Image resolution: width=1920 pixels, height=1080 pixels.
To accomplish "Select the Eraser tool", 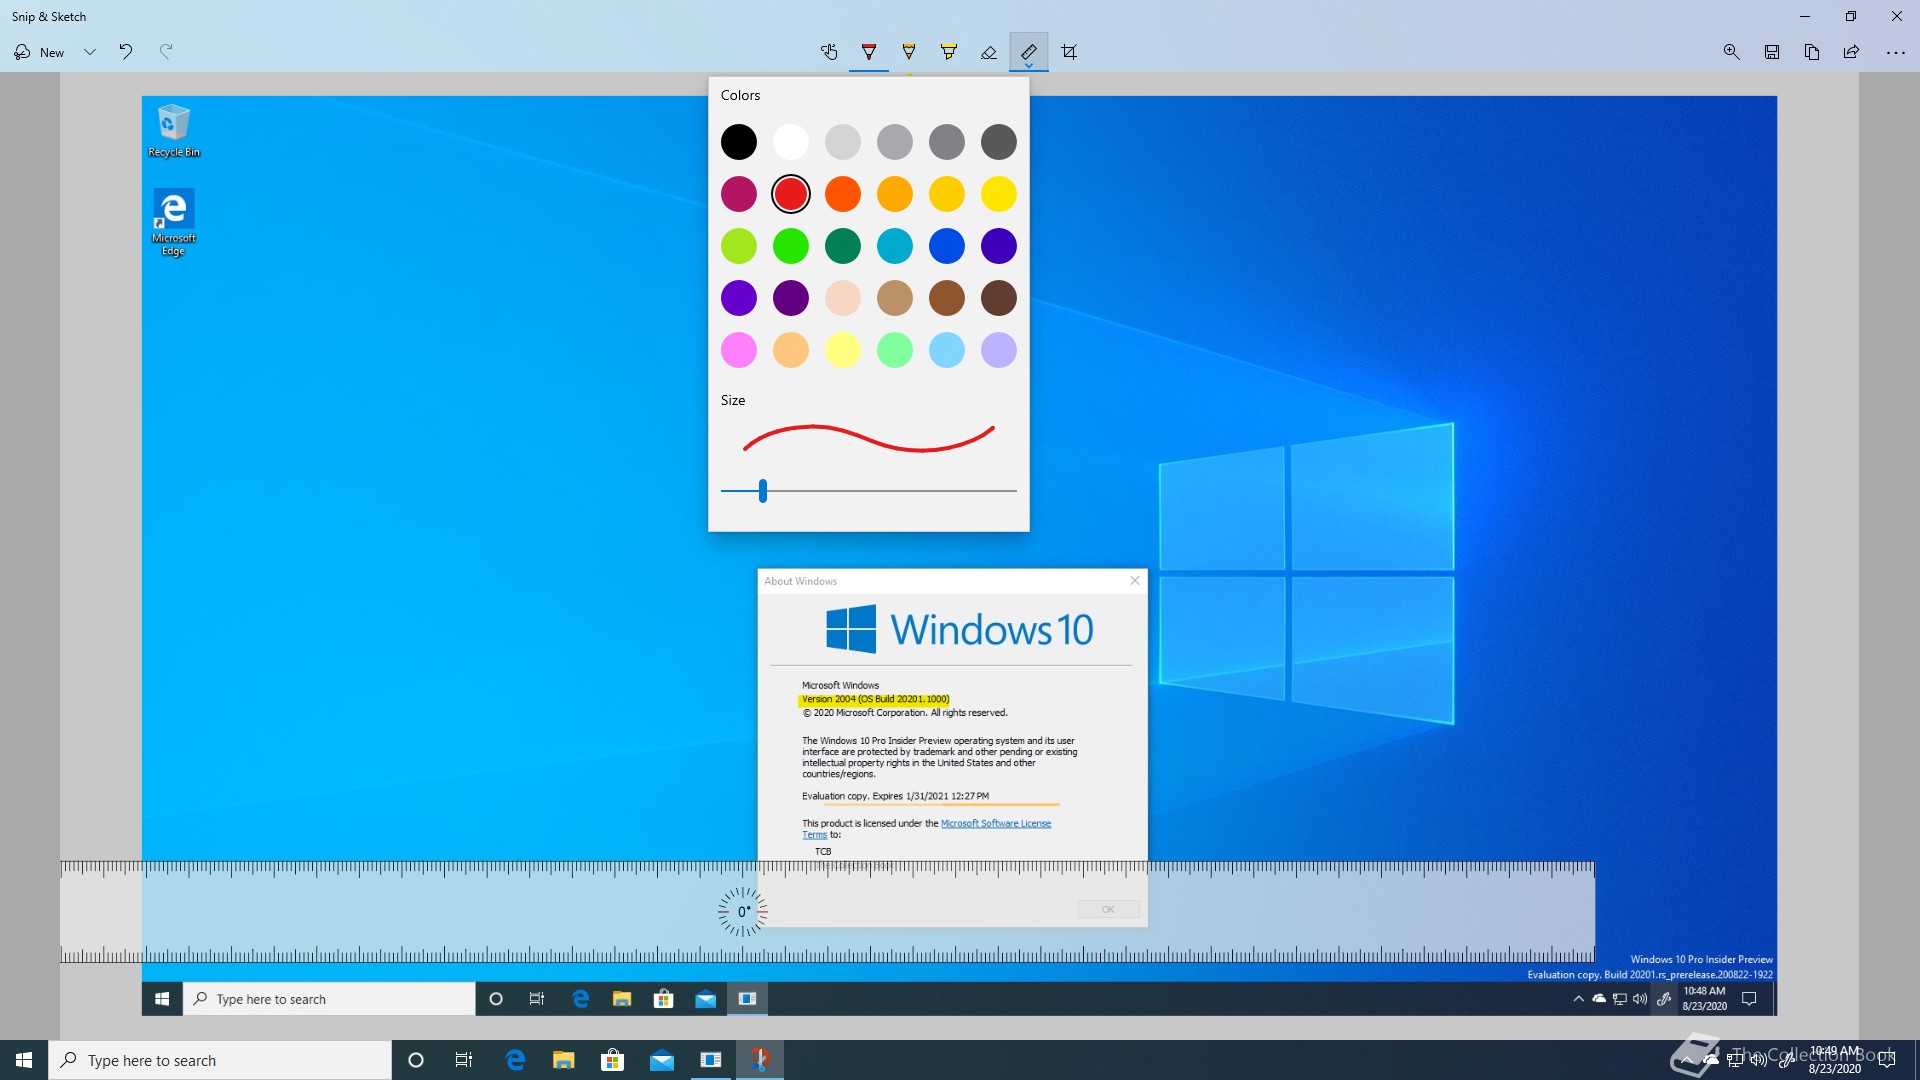I will pos(989,52).
